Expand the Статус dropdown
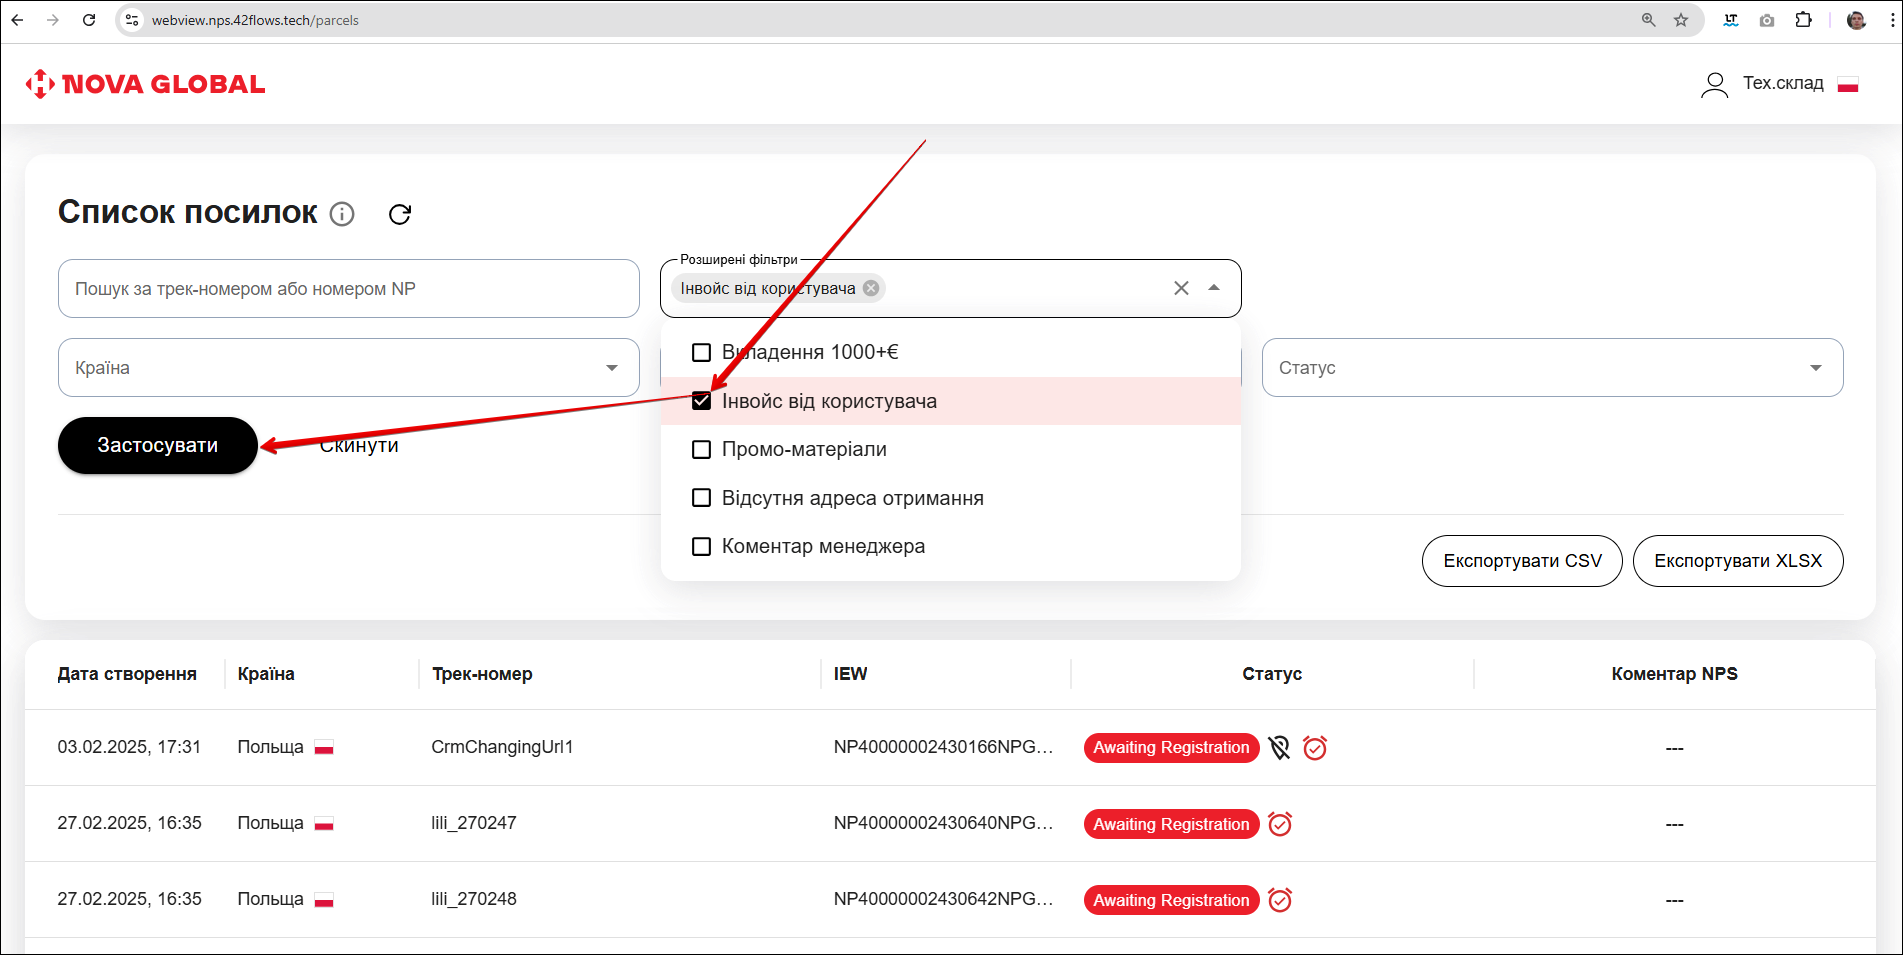 1551,368
